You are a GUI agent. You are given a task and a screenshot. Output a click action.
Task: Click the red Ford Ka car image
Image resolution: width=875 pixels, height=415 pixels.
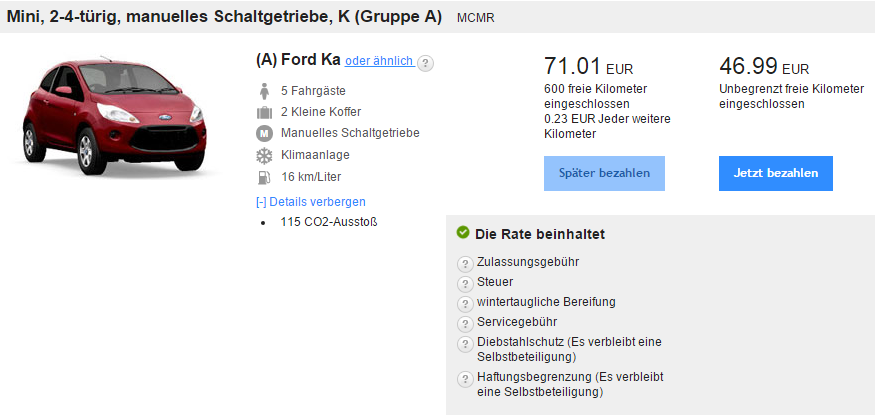pyautogui.click(x=114, y=115)
